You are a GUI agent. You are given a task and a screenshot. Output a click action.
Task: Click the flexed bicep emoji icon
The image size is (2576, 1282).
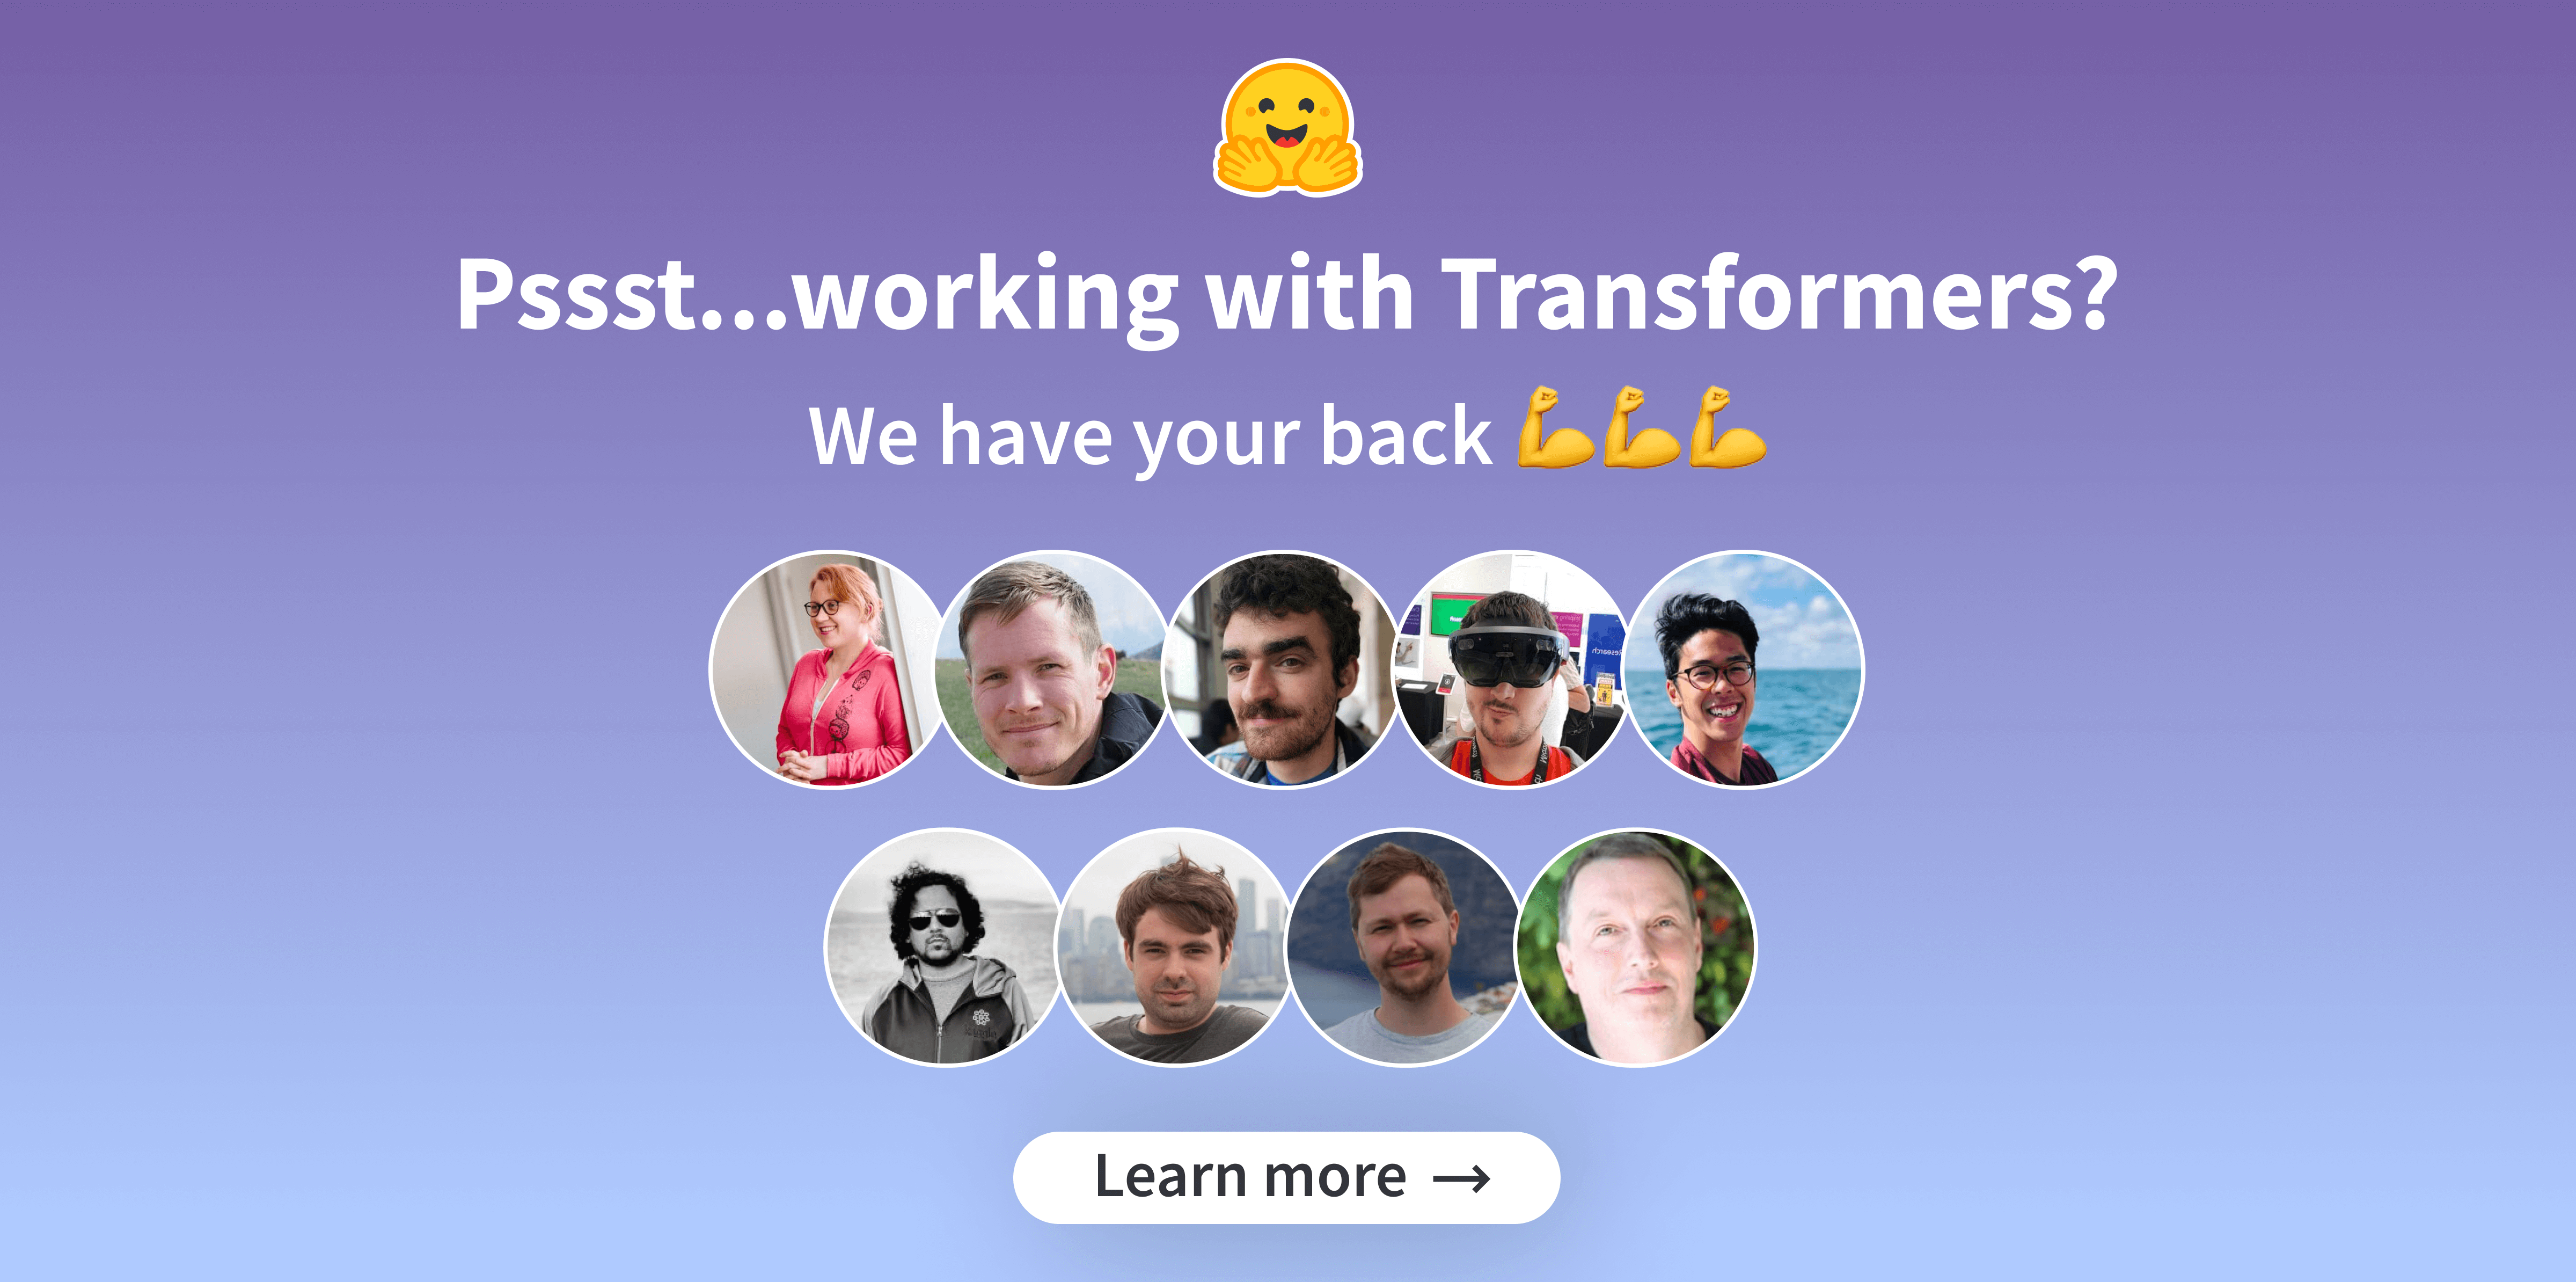point(1511,419)
